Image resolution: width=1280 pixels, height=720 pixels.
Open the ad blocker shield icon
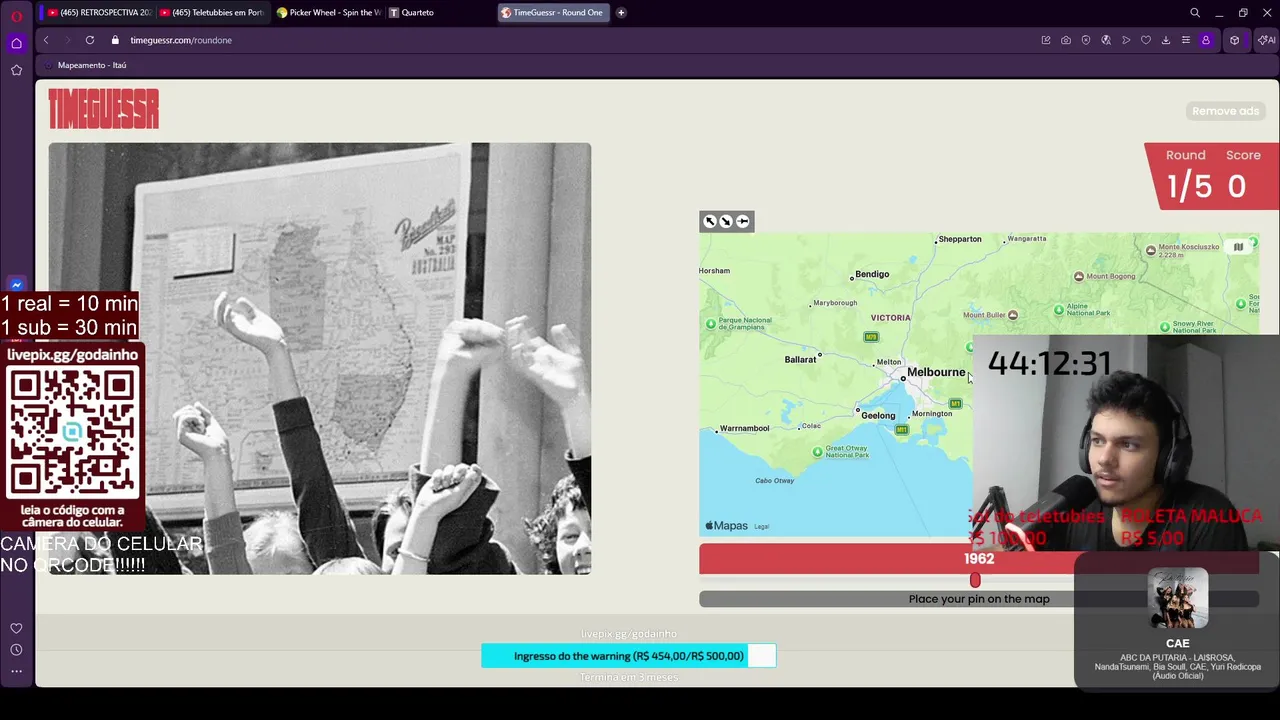pyautogui.click(x=1086, y=40)
